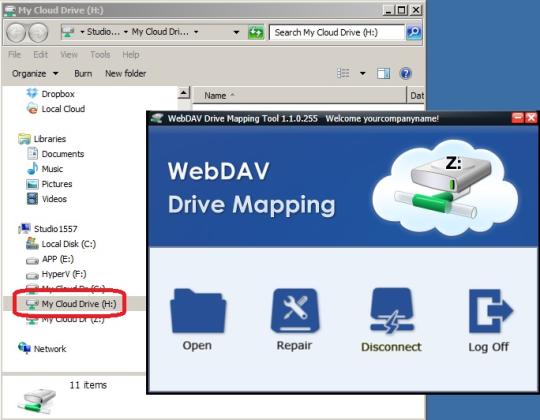Click the Disconnect drive icon

392,311
